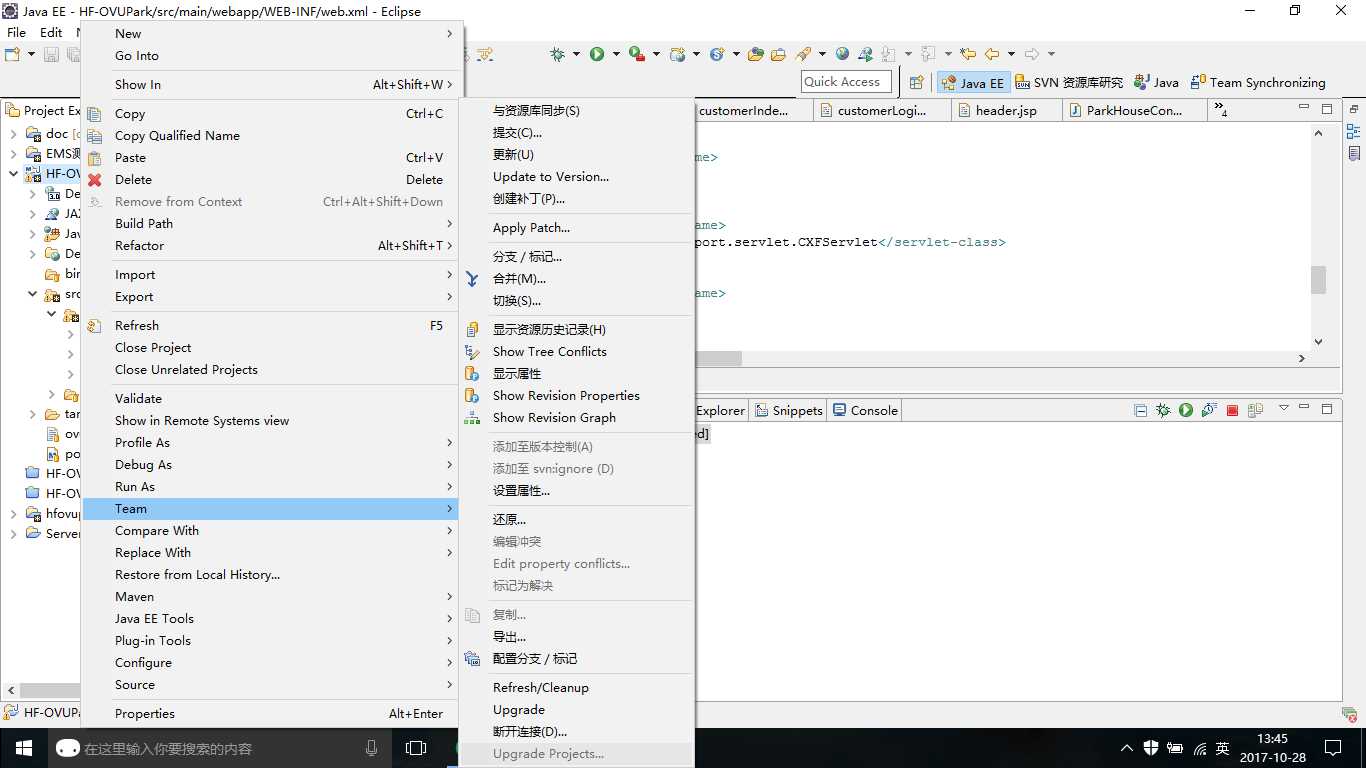The image size is (1366, 768).
Task: Start the server with the green play icon in Servers view
Action: [1186, 410]
